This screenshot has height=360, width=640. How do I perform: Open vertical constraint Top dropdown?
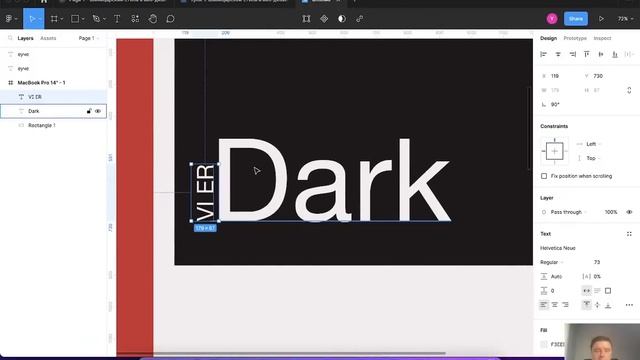click(593, 158)
